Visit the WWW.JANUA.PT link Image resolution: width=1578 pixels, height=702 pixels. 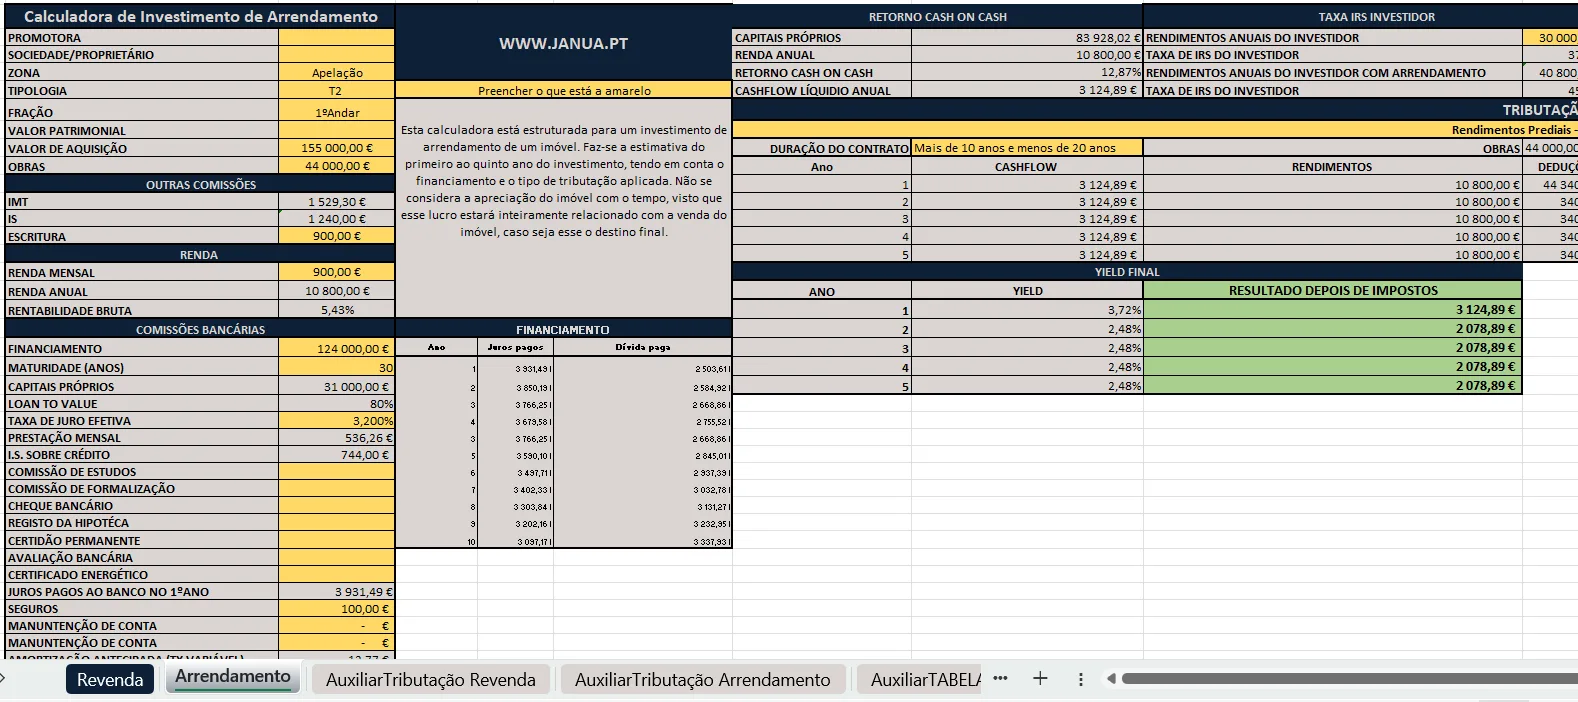coord(564,44)
